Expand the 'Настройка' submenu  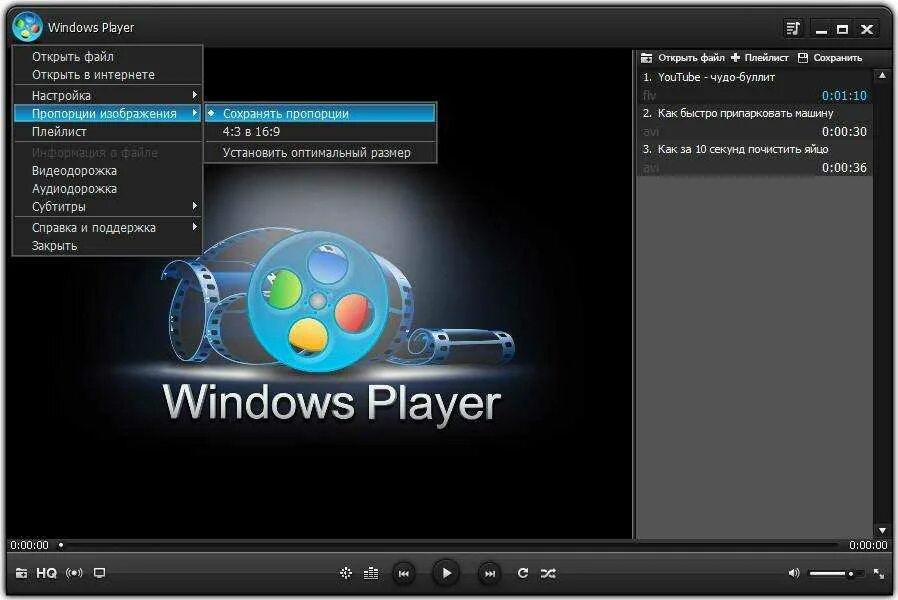60,95
